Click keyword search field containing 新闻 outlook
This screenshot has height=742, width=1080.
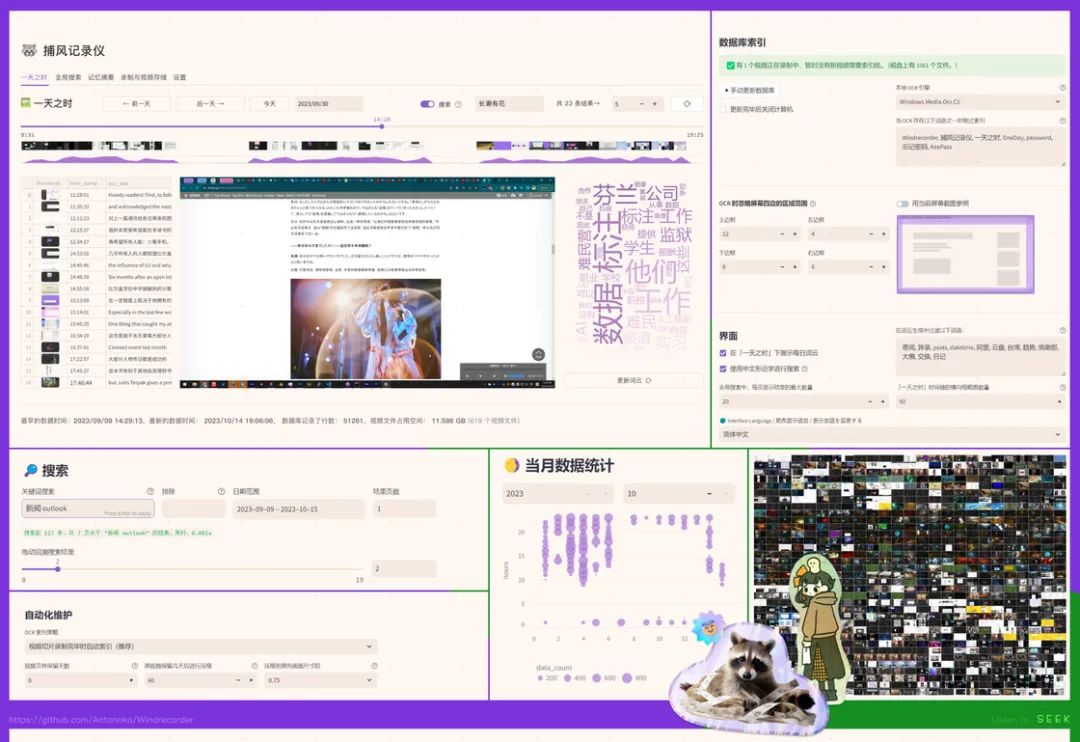coord(87,508)
